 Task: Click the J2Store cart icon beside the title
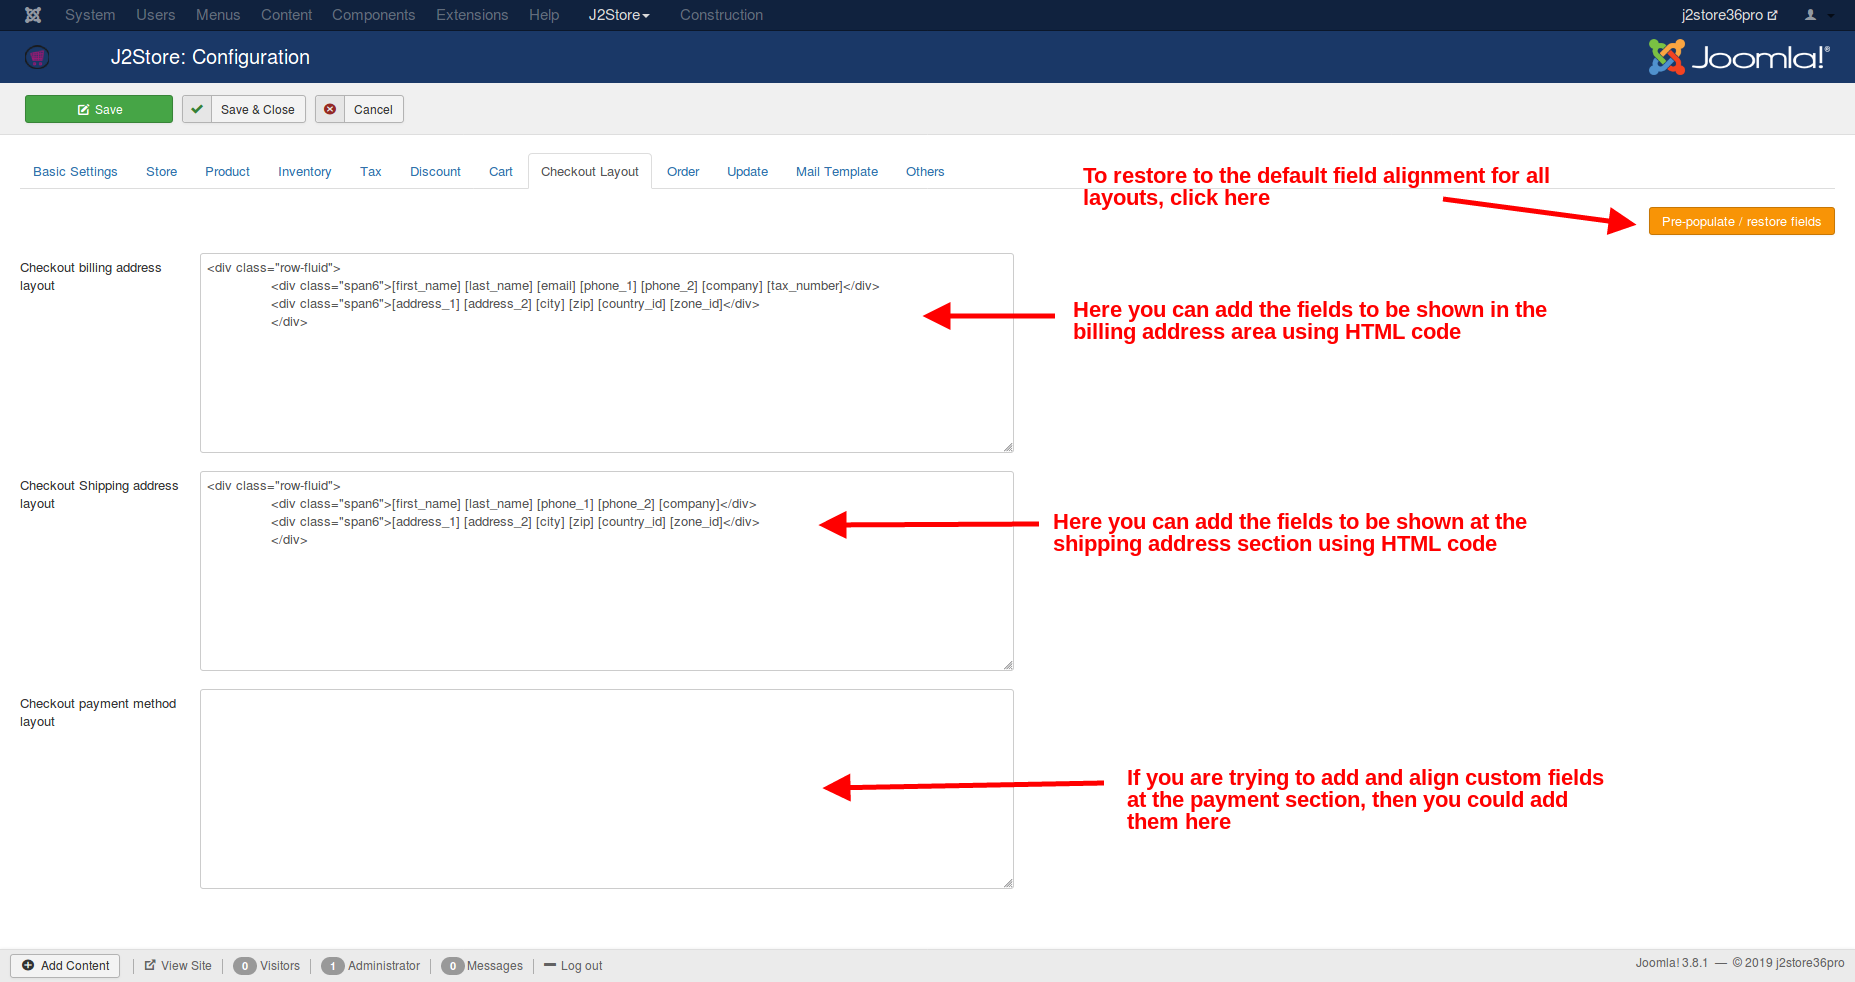click(37, 57)
